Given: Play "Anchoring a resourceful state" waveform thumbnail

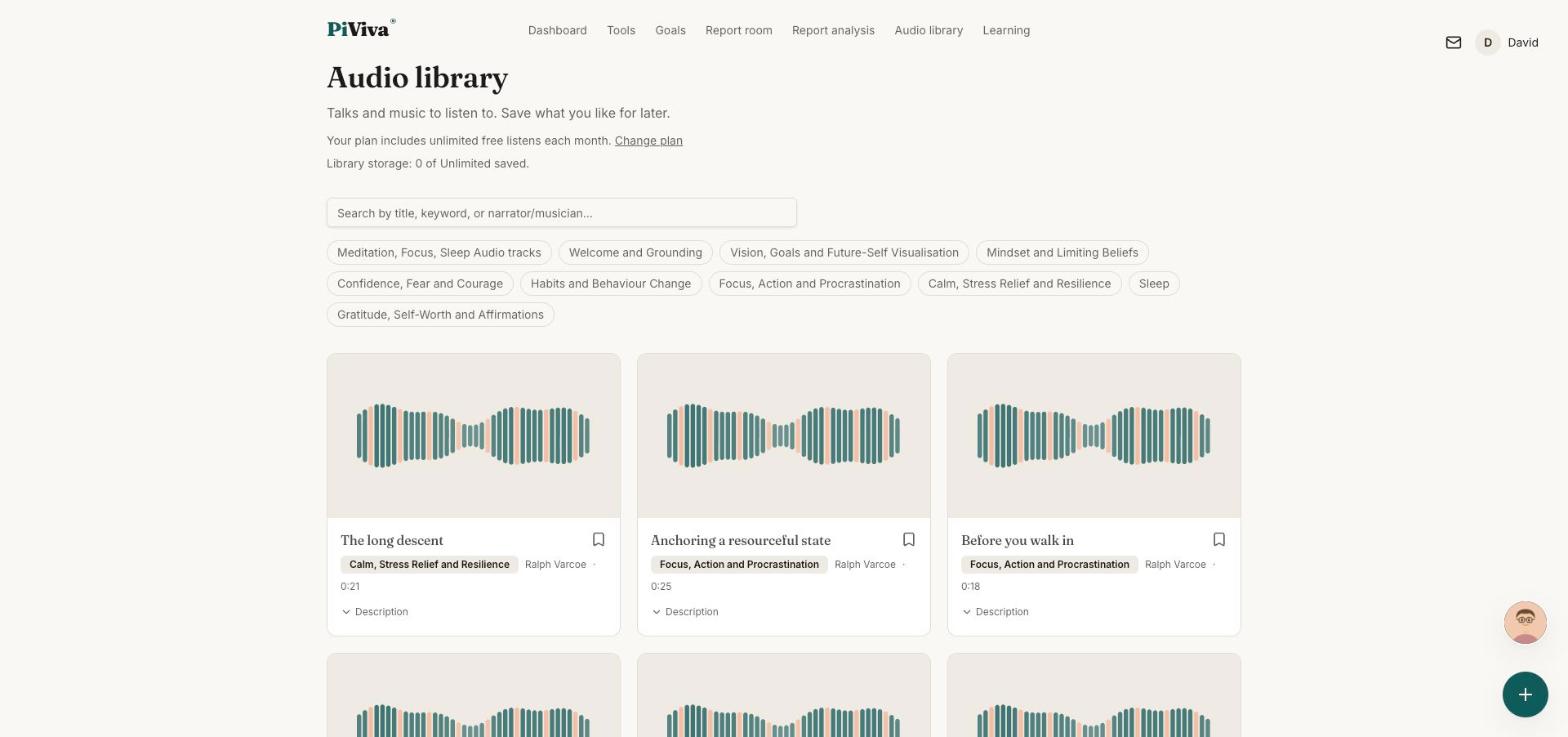Looking at the screenshot, I should tap(783, 436).
